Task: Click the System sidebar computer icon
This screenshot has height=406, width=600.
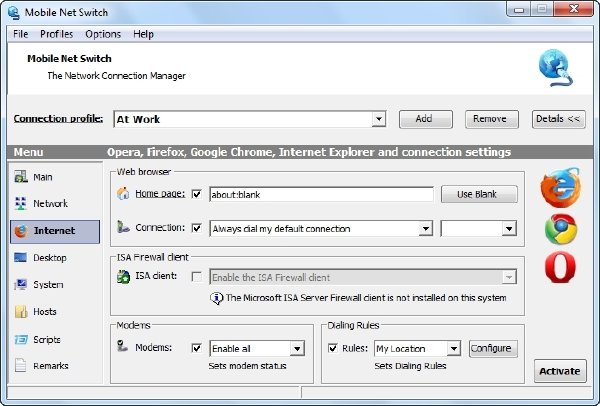Action: [x=20, y=284]
